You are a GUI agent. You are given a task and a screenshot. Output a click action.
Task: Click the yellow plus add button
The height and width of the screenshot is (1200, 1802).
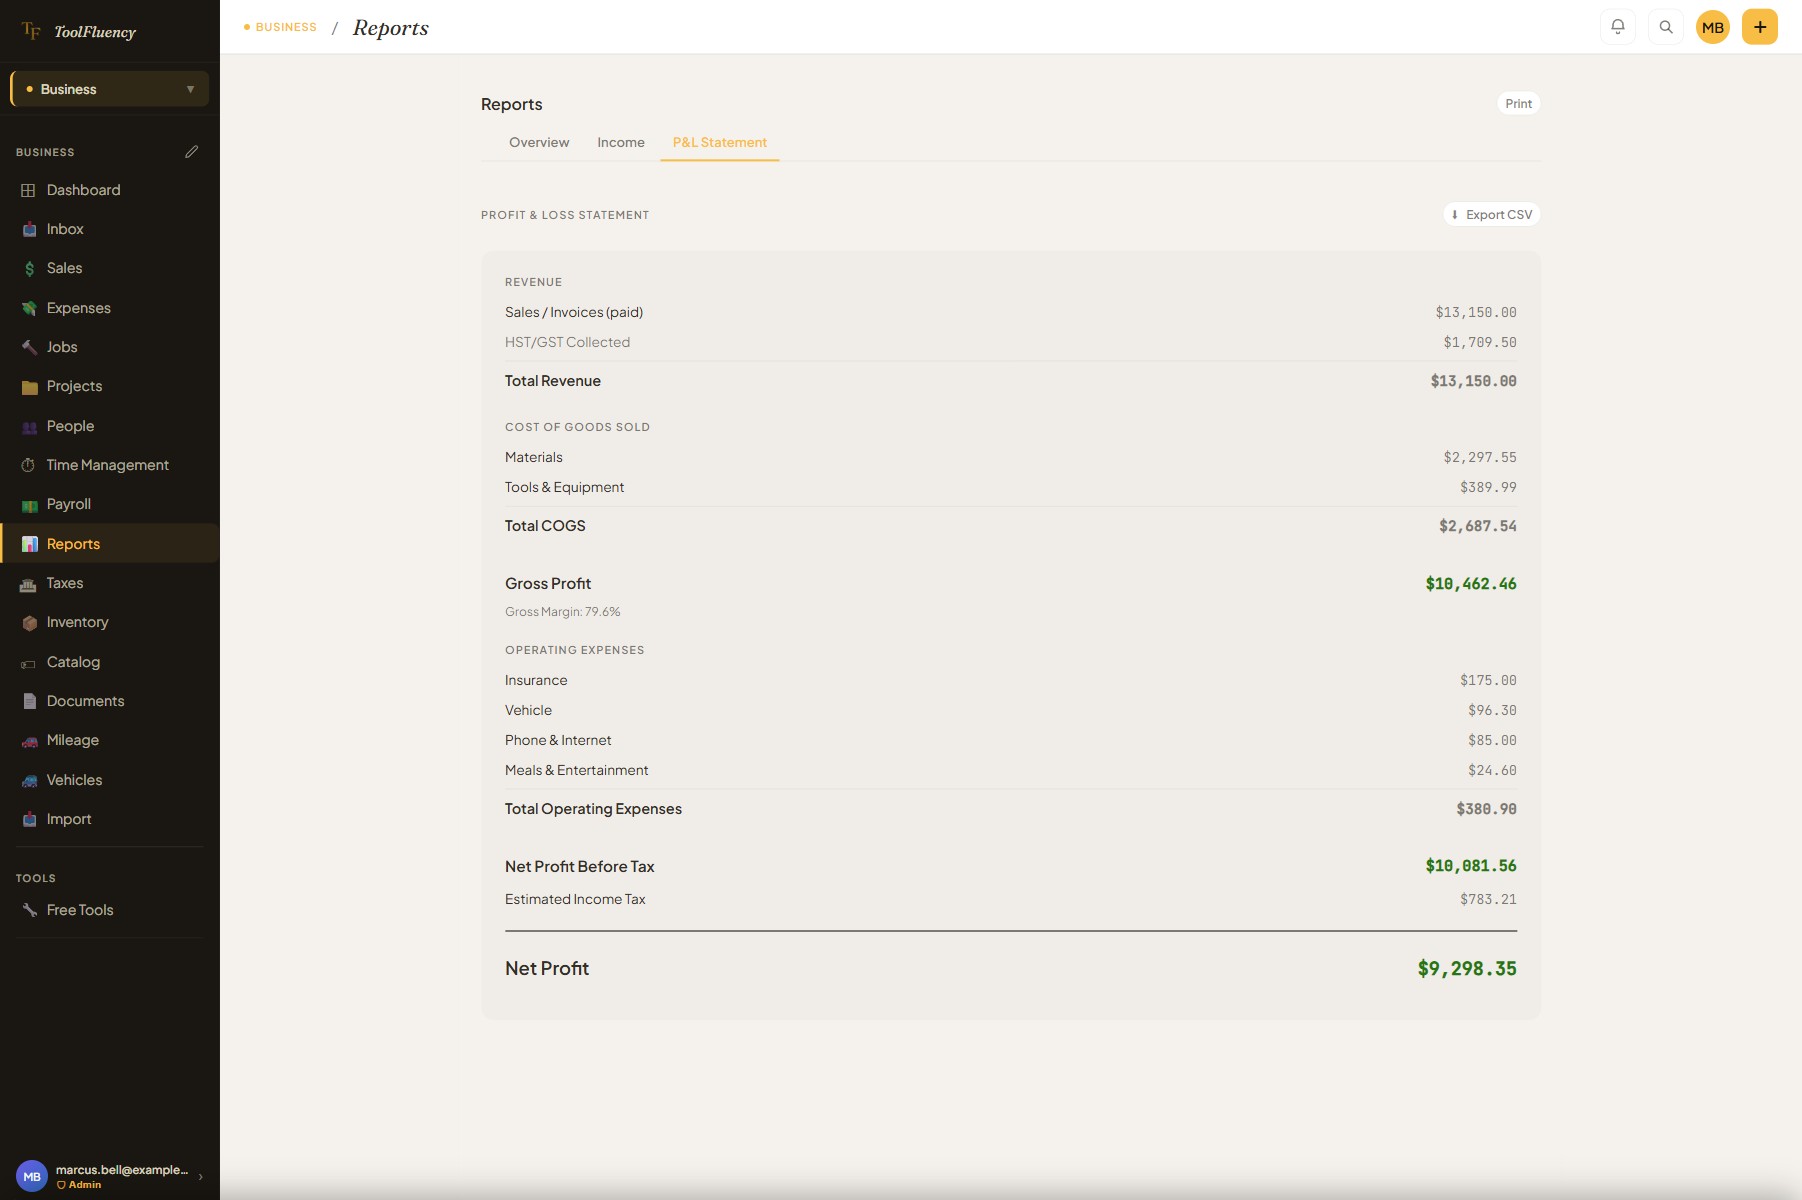[1760, 27]
